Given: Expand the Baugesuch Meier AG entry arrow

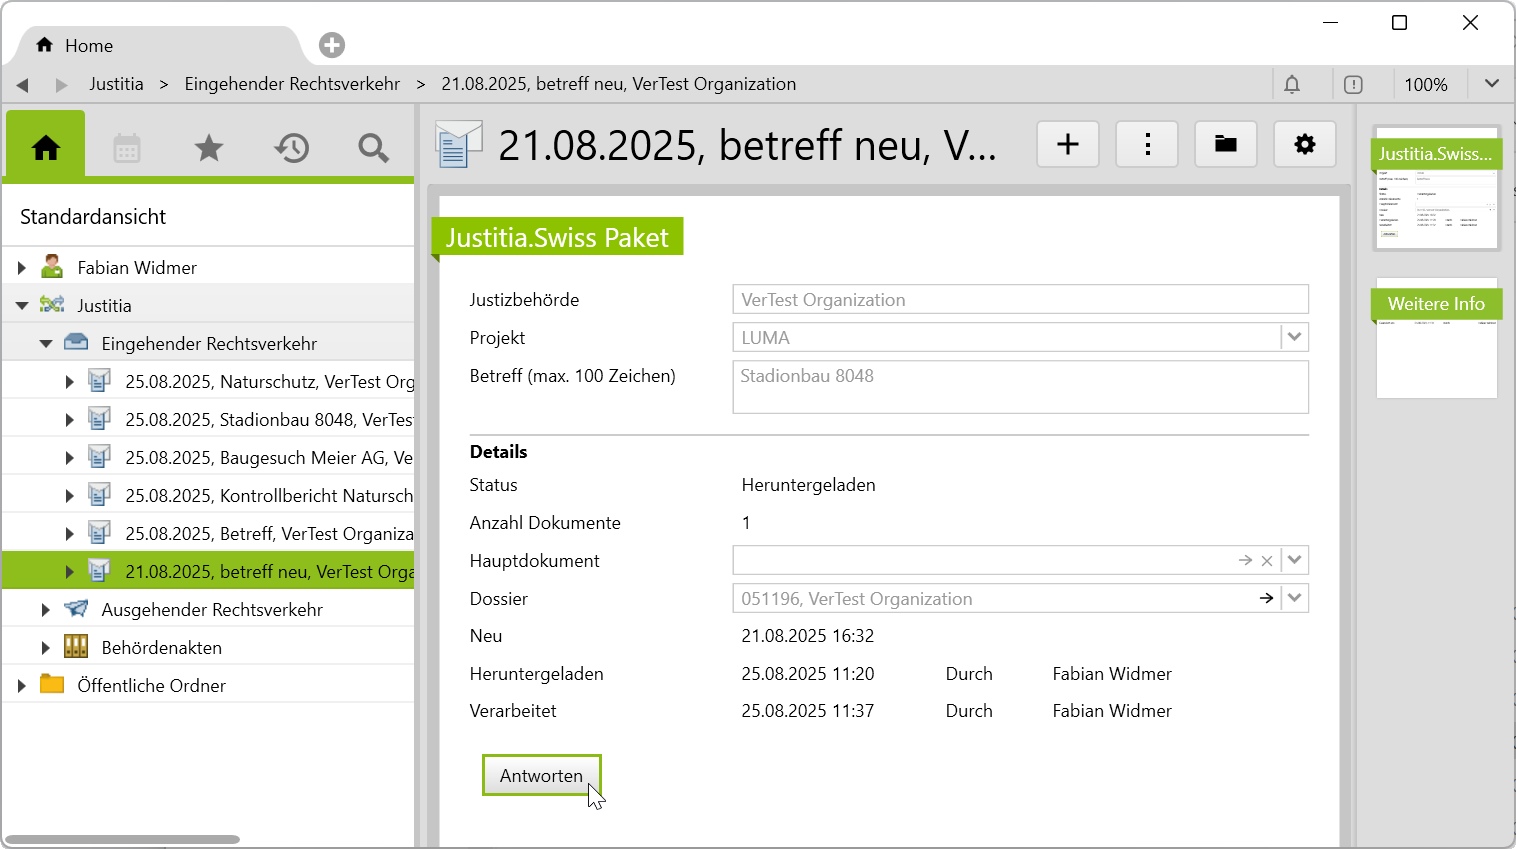Looking at the screenshot, I should (69, 458).
